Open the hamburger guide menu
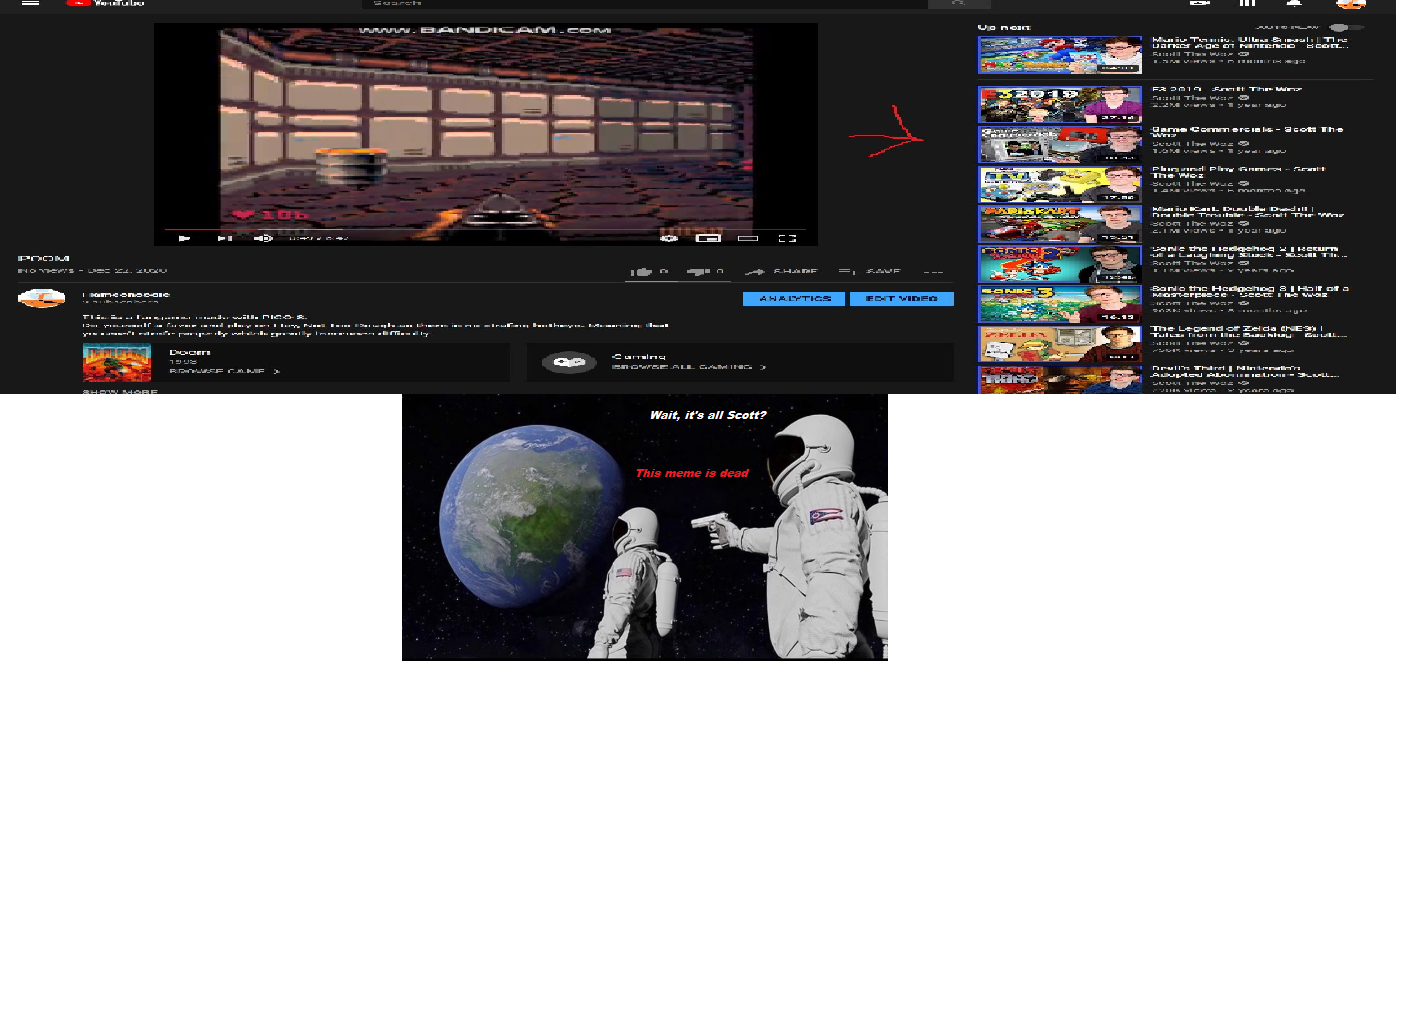Screen dimensions: 1422x1028 [x=30, y=3]
